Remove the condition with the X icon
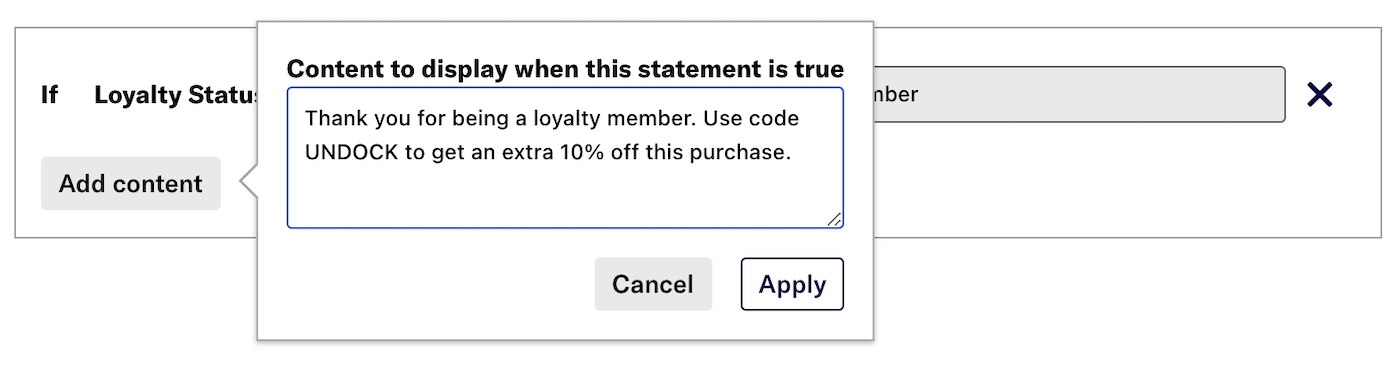 (x=1320, y=95)
